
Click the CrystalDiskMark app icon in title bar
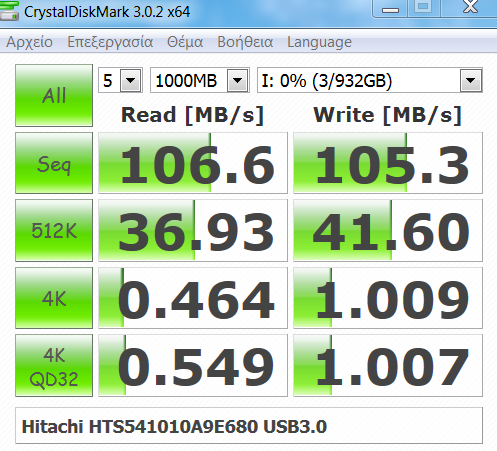(9, 11)
